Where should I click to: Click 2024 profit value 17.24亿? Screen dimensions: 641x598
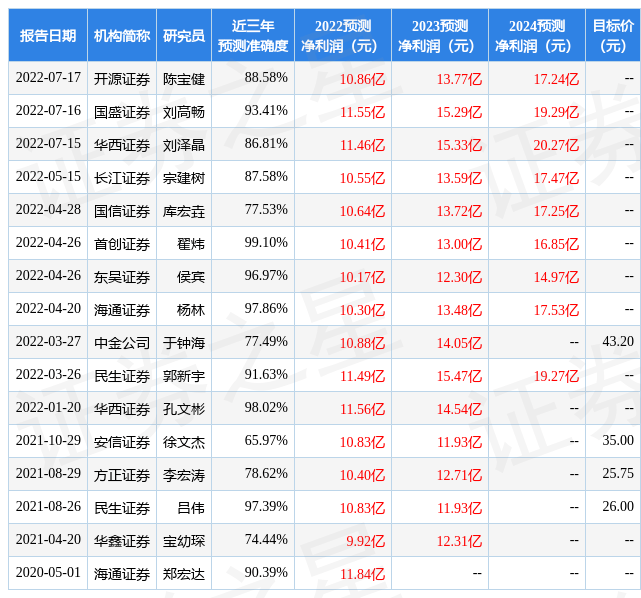pyautogui.click(x=556, y=79)
